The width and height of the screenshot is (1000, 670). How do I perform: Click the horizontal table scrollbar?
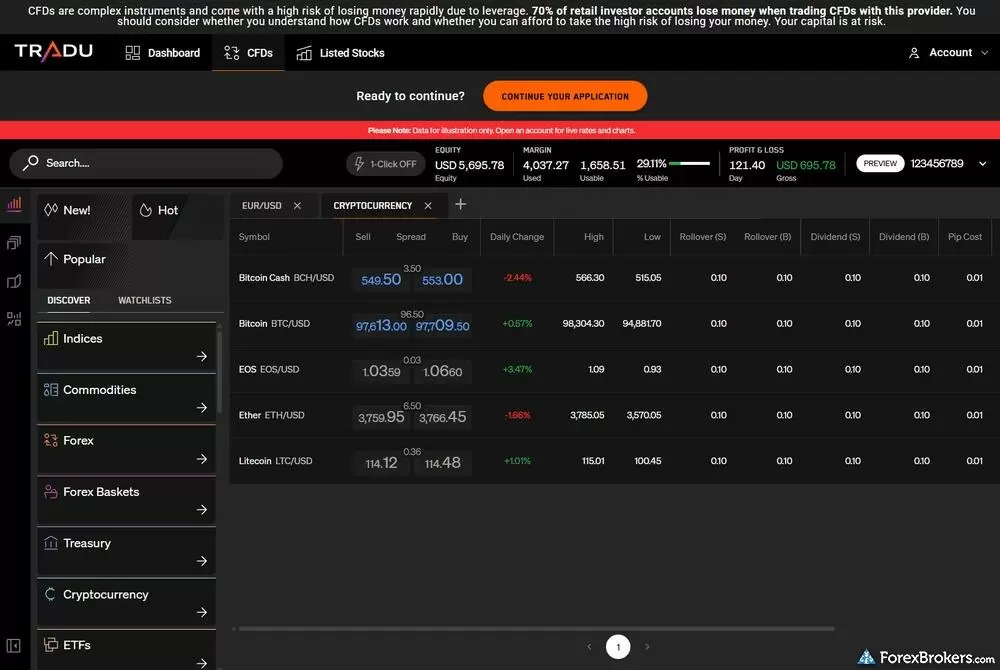[536, 629]
